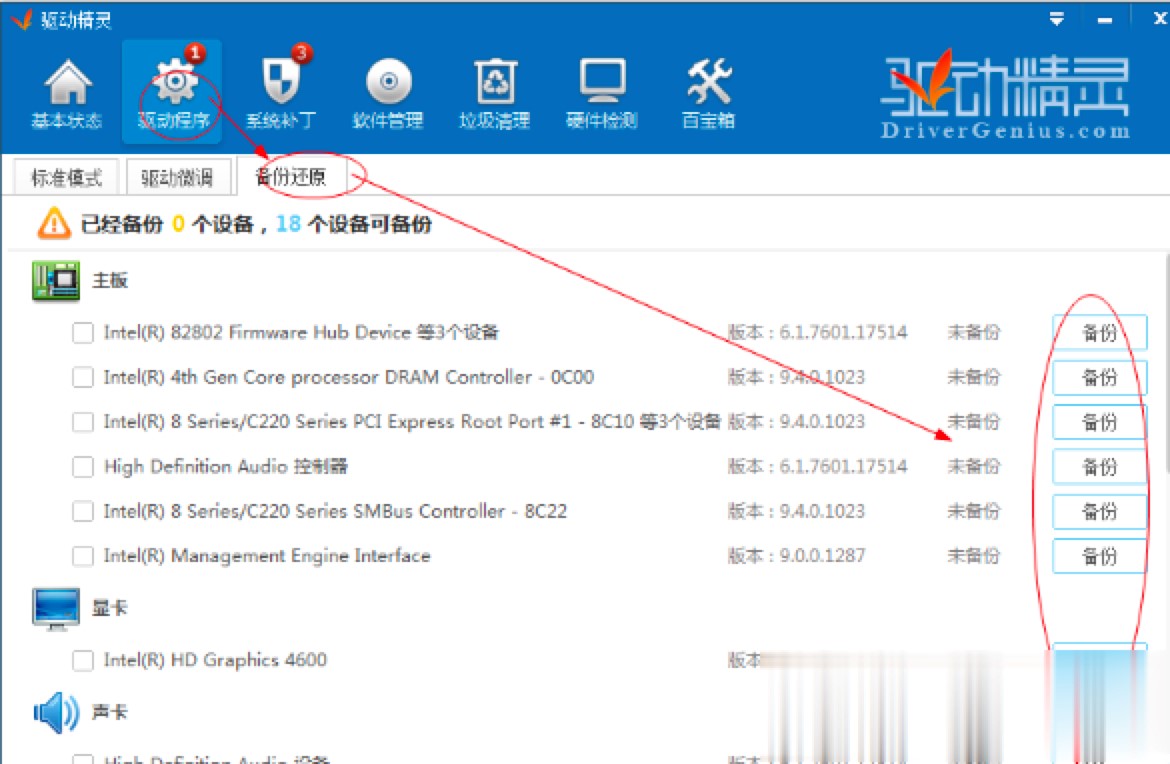This screenshot has height=764, width=1170.
Task: Click the 主板 category label
Action: 110,281
